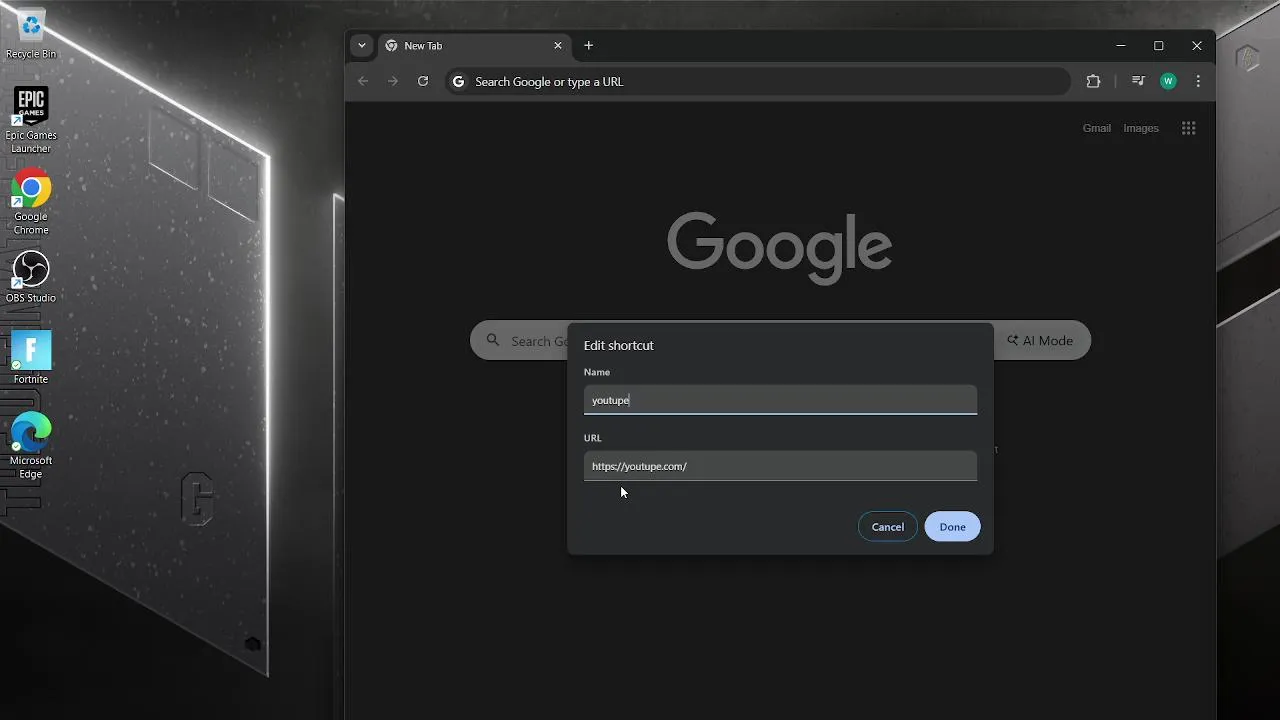Open AI Mode search

click(x=1040, y=340)
